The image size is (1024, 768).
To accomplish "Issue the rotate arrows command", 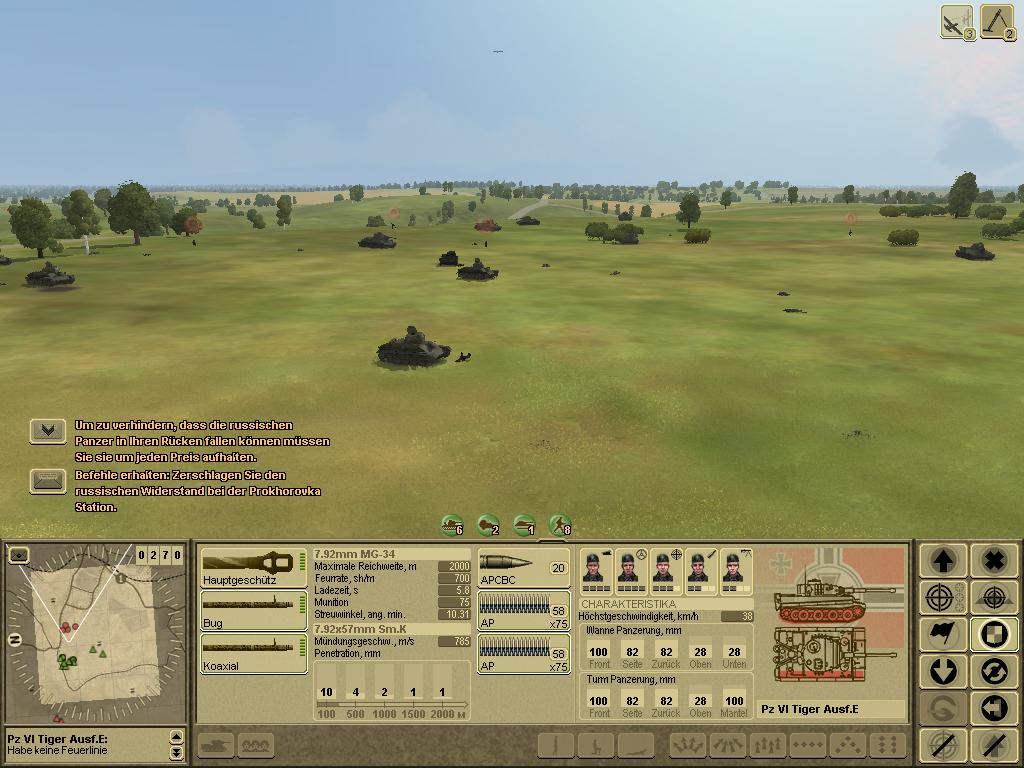I will (x=993, y=671).
